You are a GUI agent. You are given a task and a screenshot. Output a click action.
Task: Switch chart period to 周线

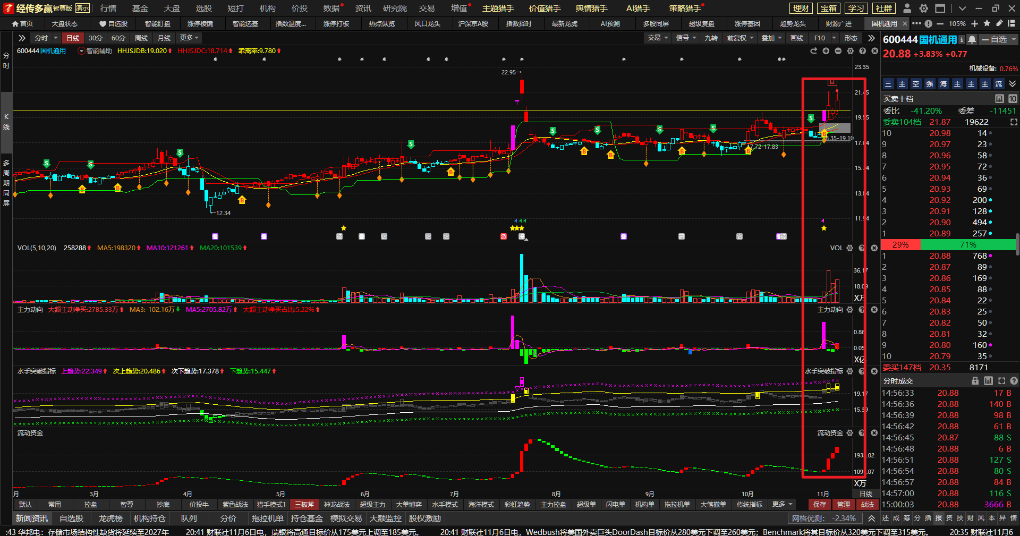tap(140, 37)
